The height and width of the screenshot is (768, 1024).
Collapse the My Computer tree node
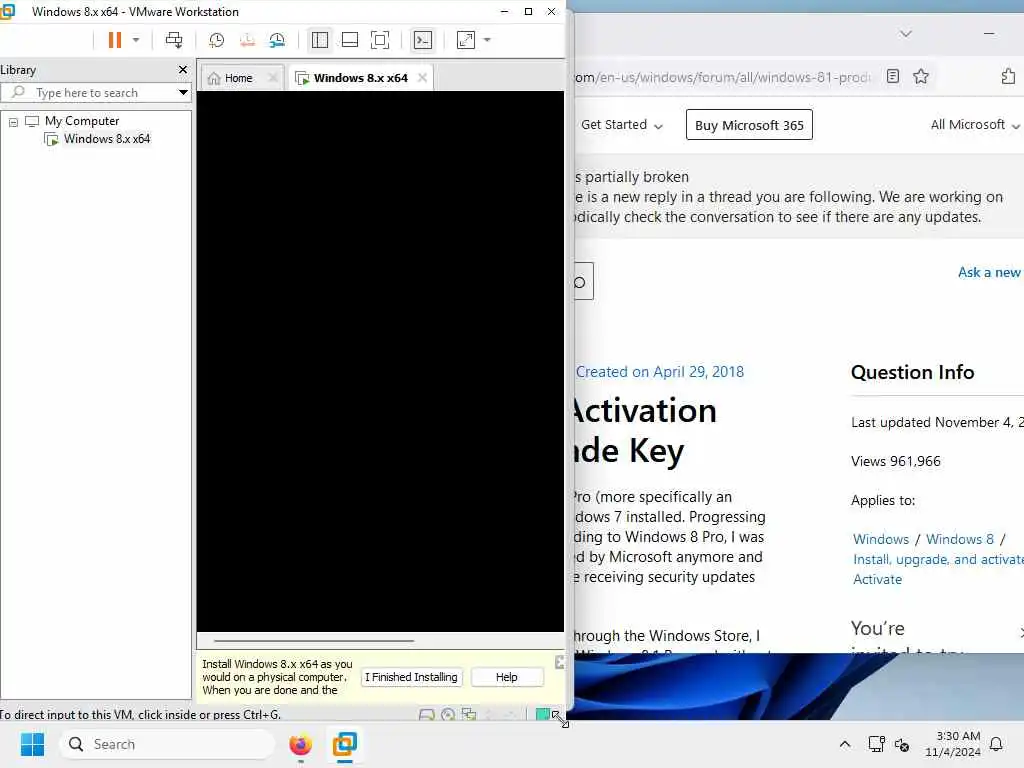tap(13, 121)
